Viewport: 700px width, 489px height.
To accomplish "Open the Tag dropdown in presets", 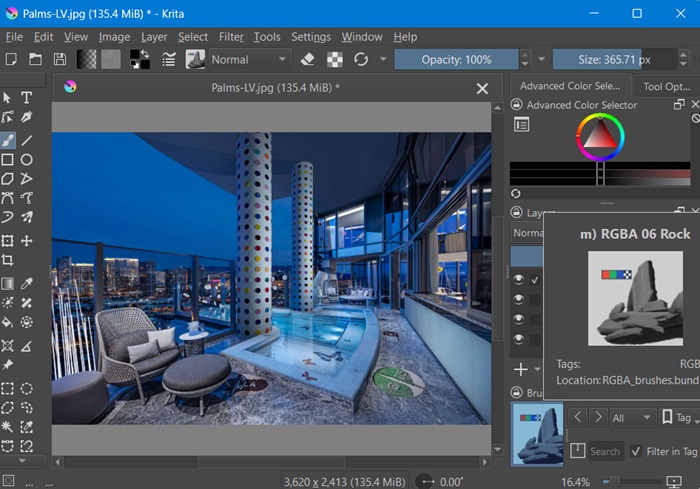I will point(679,418).
